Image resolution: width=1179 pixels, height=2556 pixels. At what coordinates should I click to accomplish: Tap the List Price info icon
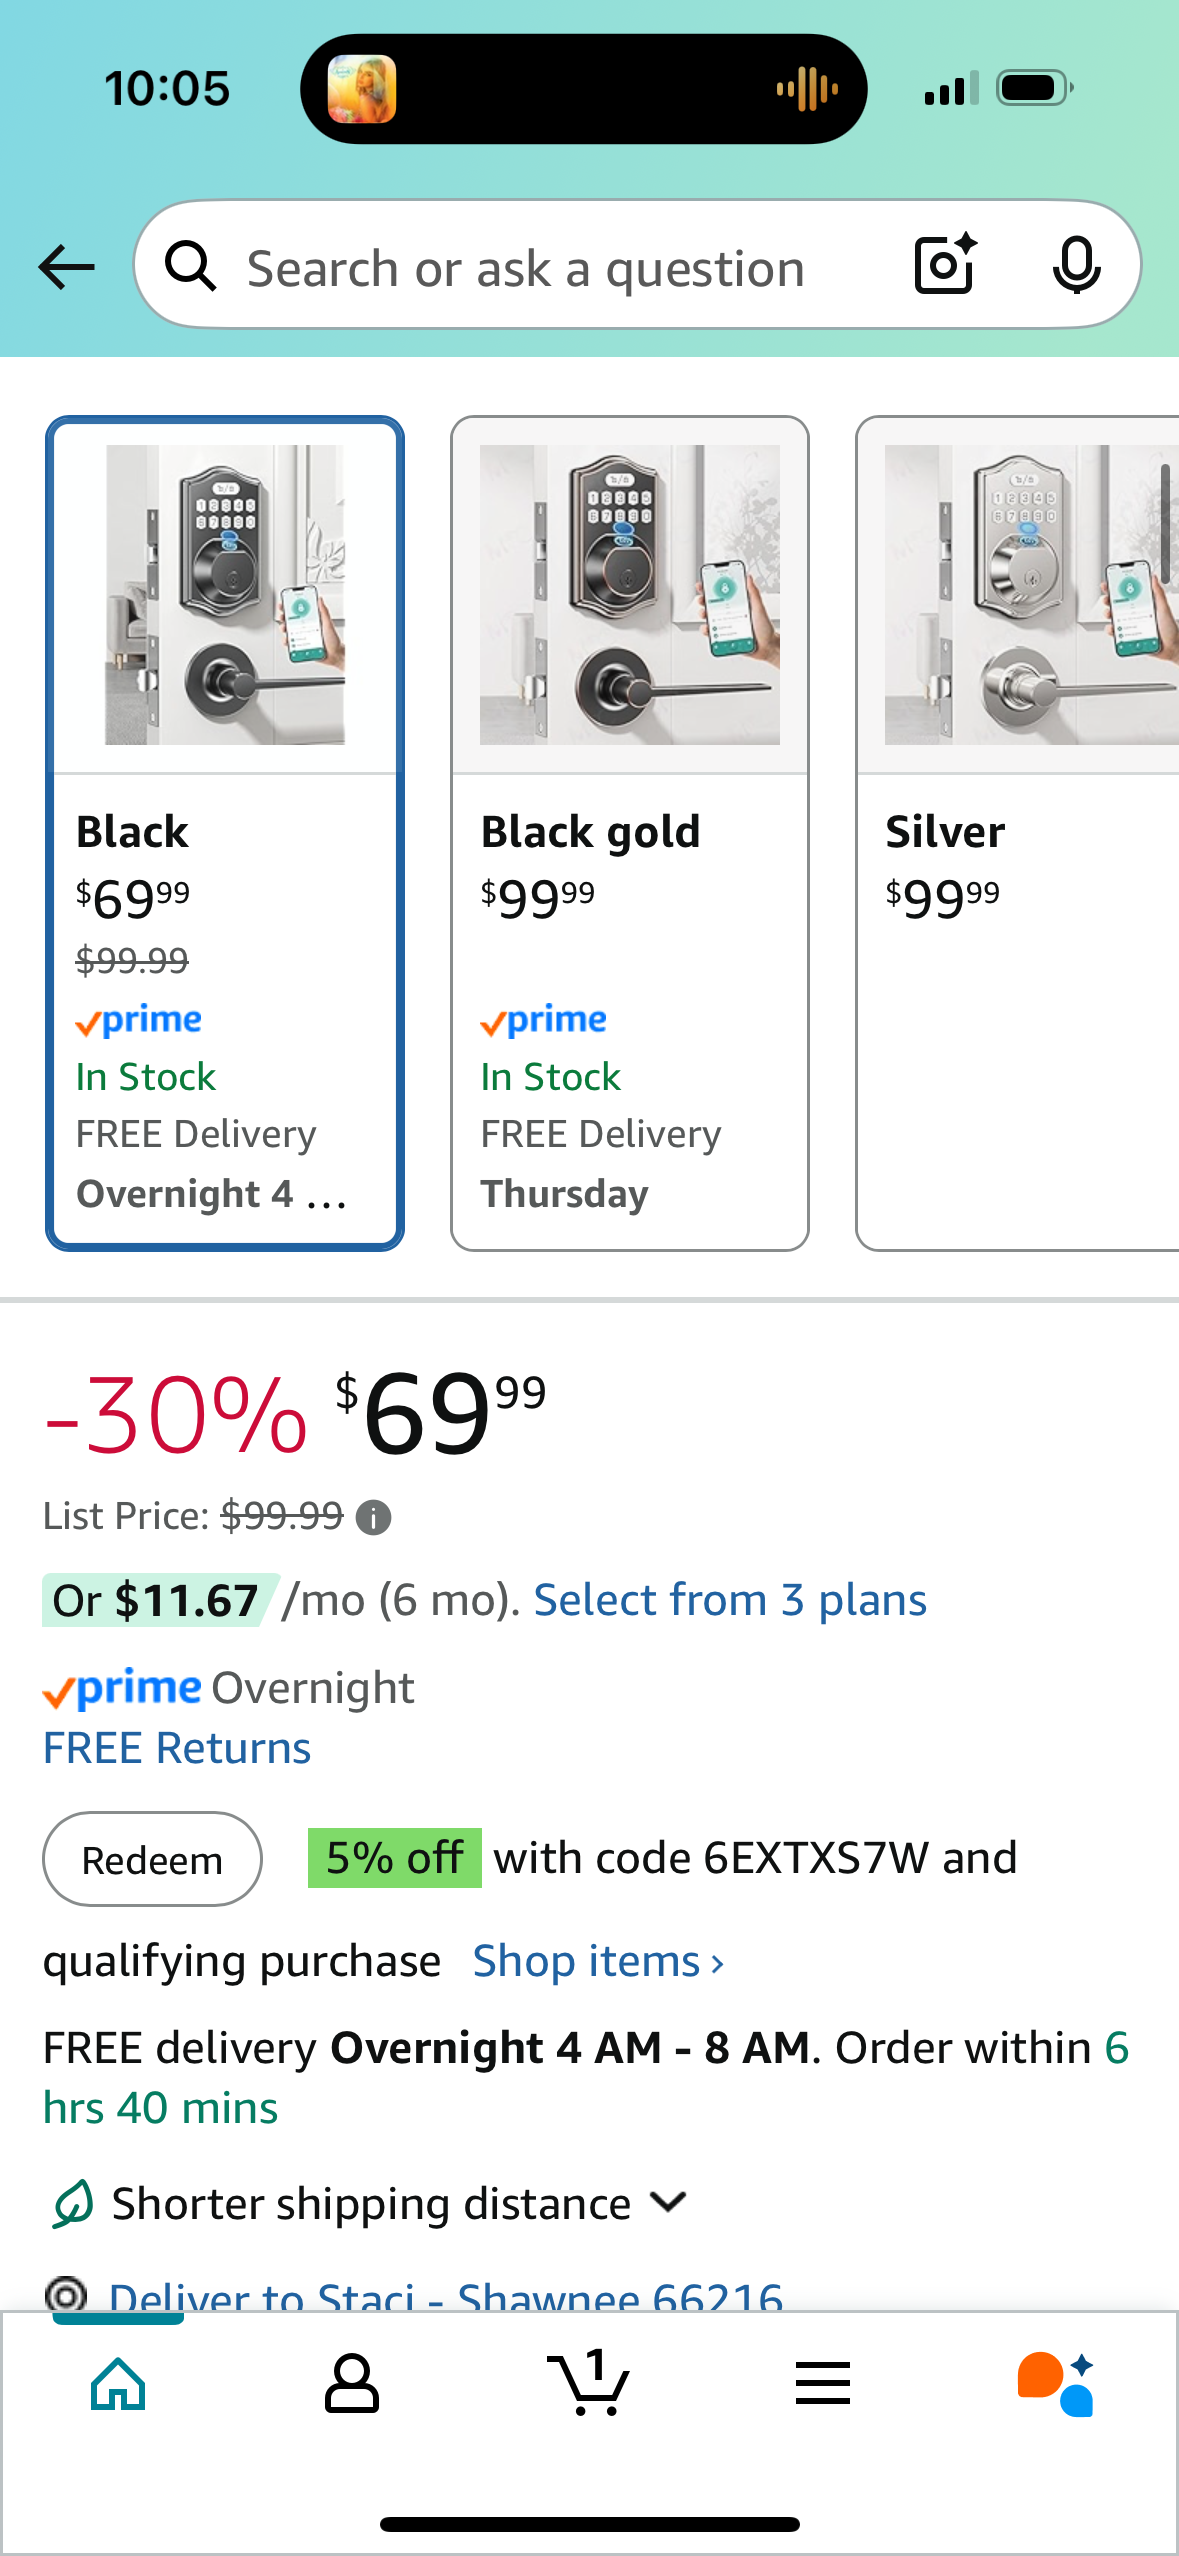(x=374, y=1518)
